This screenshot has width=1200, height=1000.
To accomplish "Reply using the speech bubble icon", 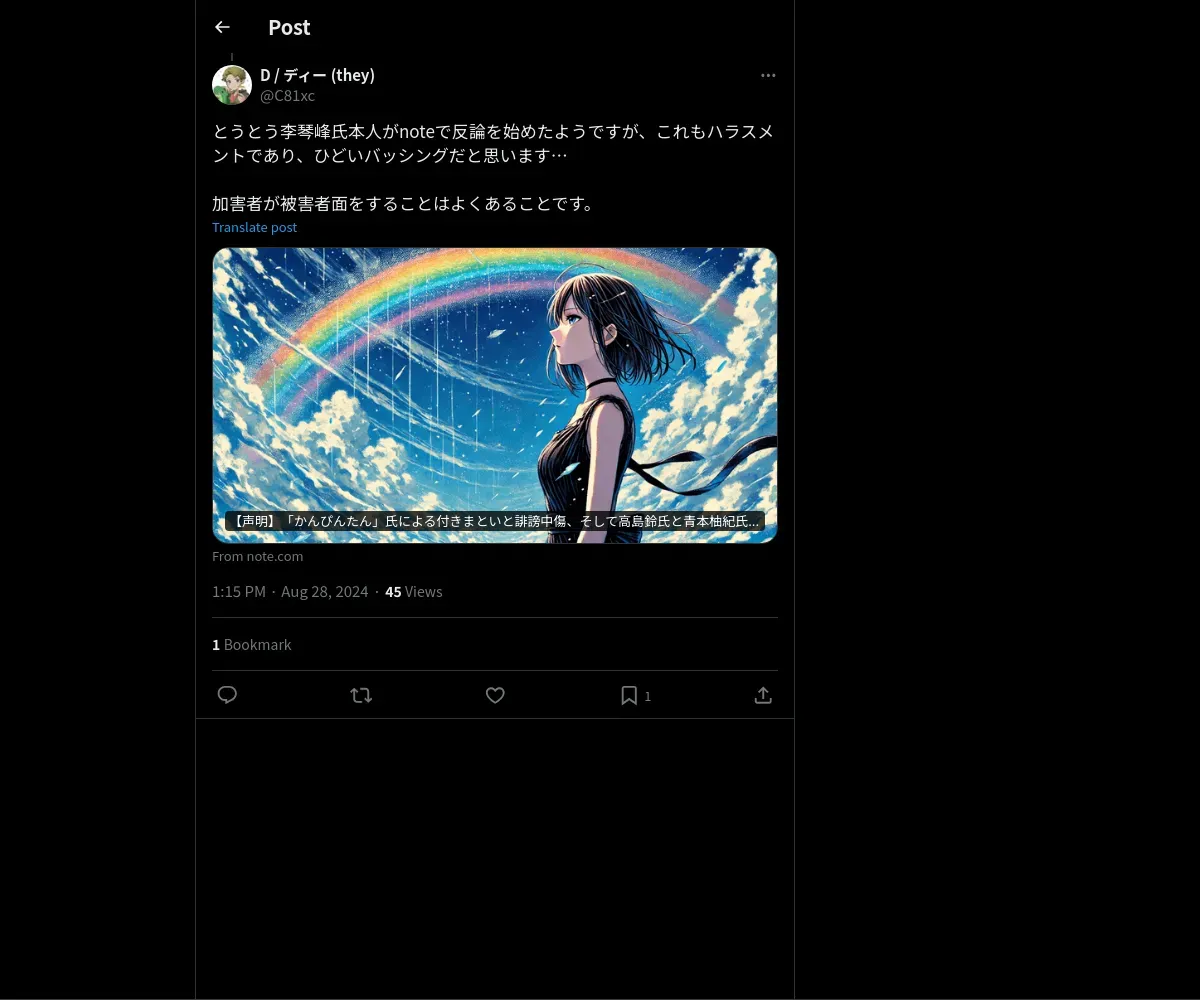I will 227,695.
